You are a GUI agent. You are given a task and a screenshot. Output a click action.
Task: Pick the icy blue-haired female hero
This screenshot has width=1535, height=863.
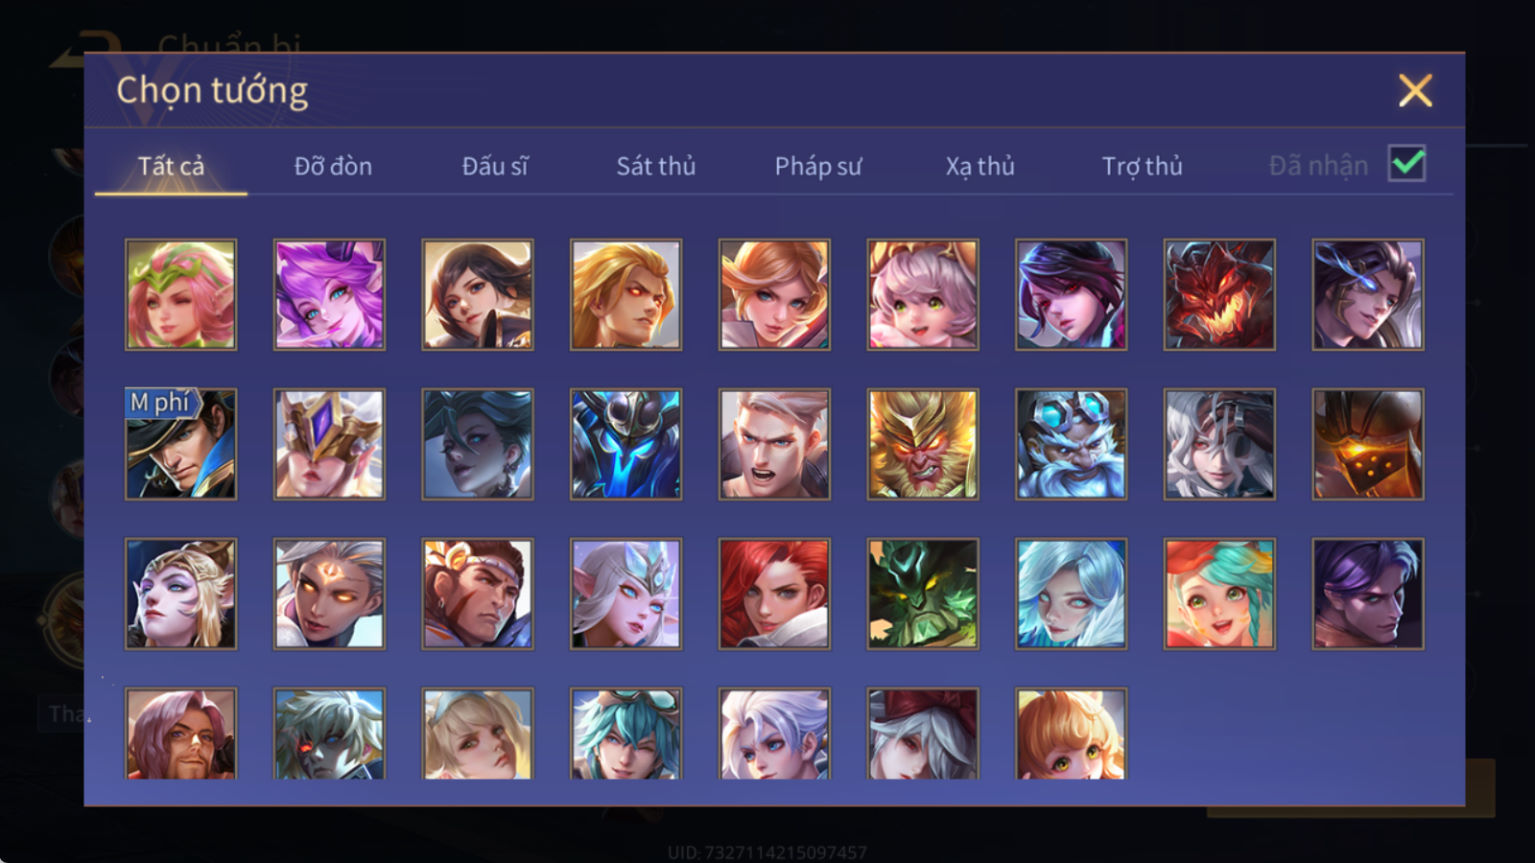[x=1071, y=594]
